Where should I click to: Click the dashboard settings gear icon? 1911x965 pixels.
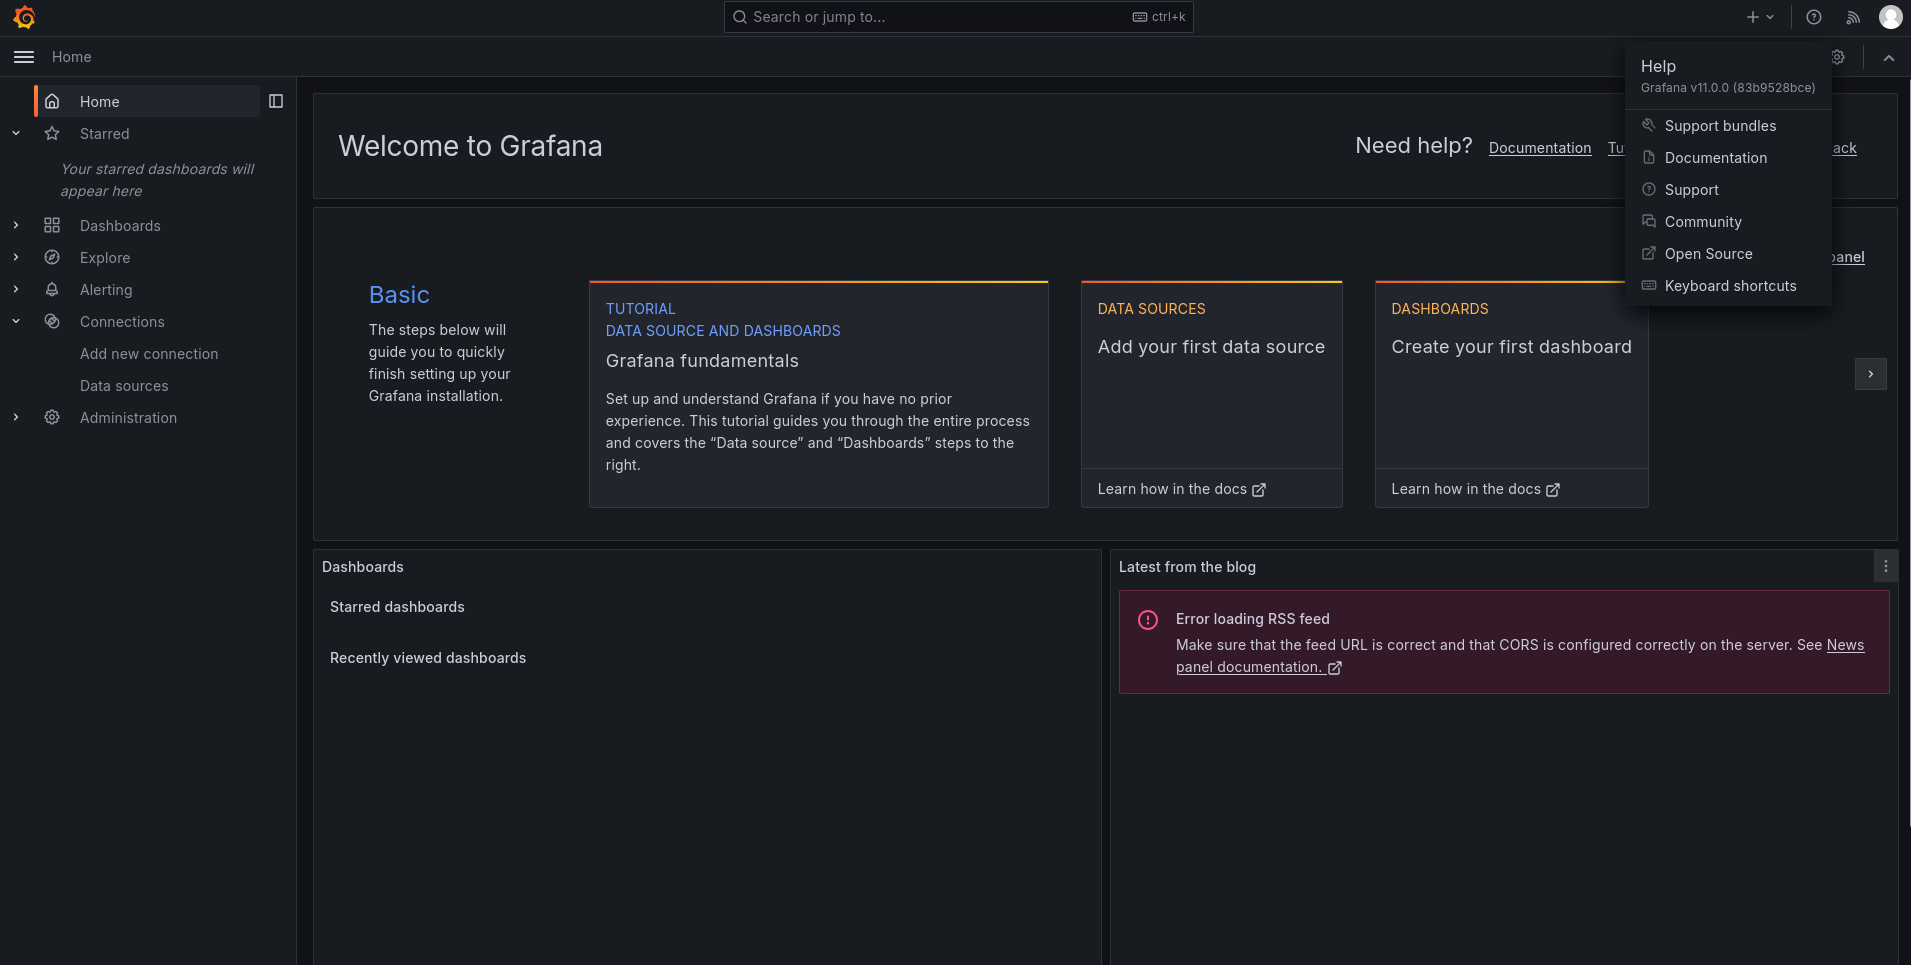coord(1838,57)
